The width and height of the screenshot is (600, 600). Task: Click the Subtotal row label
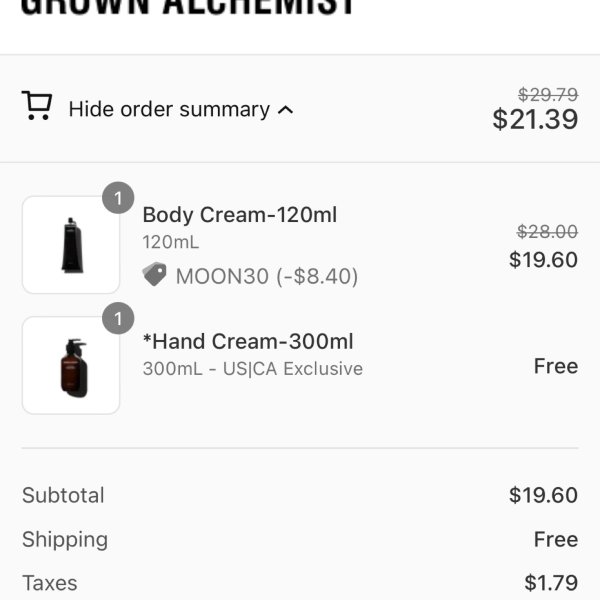click(63, 495)
